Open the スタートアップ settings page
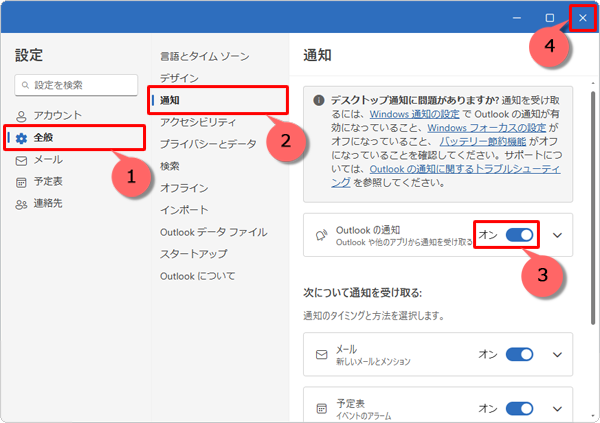 (194, 254)
